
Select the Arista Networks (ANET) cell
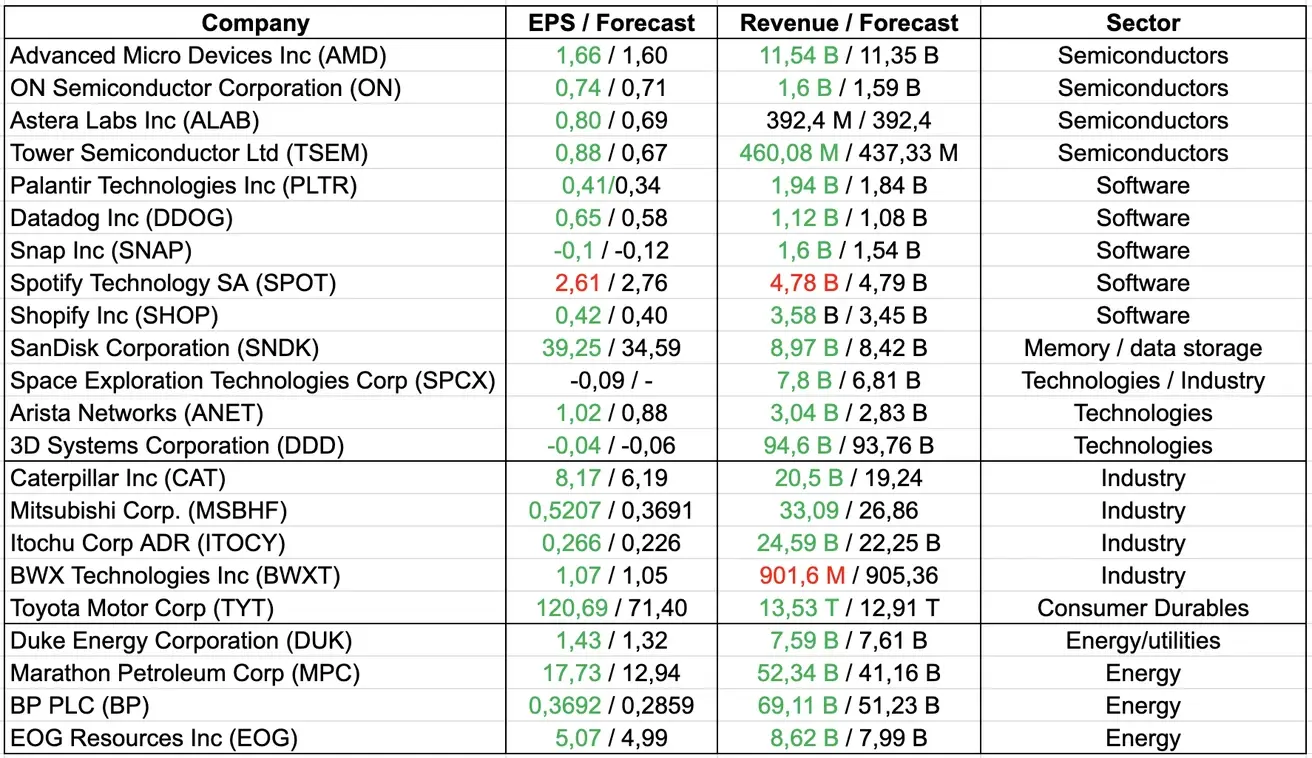point(256,413)
